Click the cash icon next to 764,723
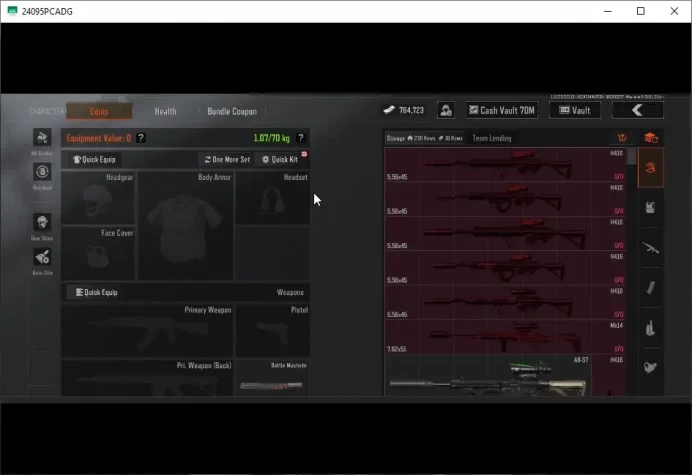This screenshot has width=692, height=475. click(389, 110)
